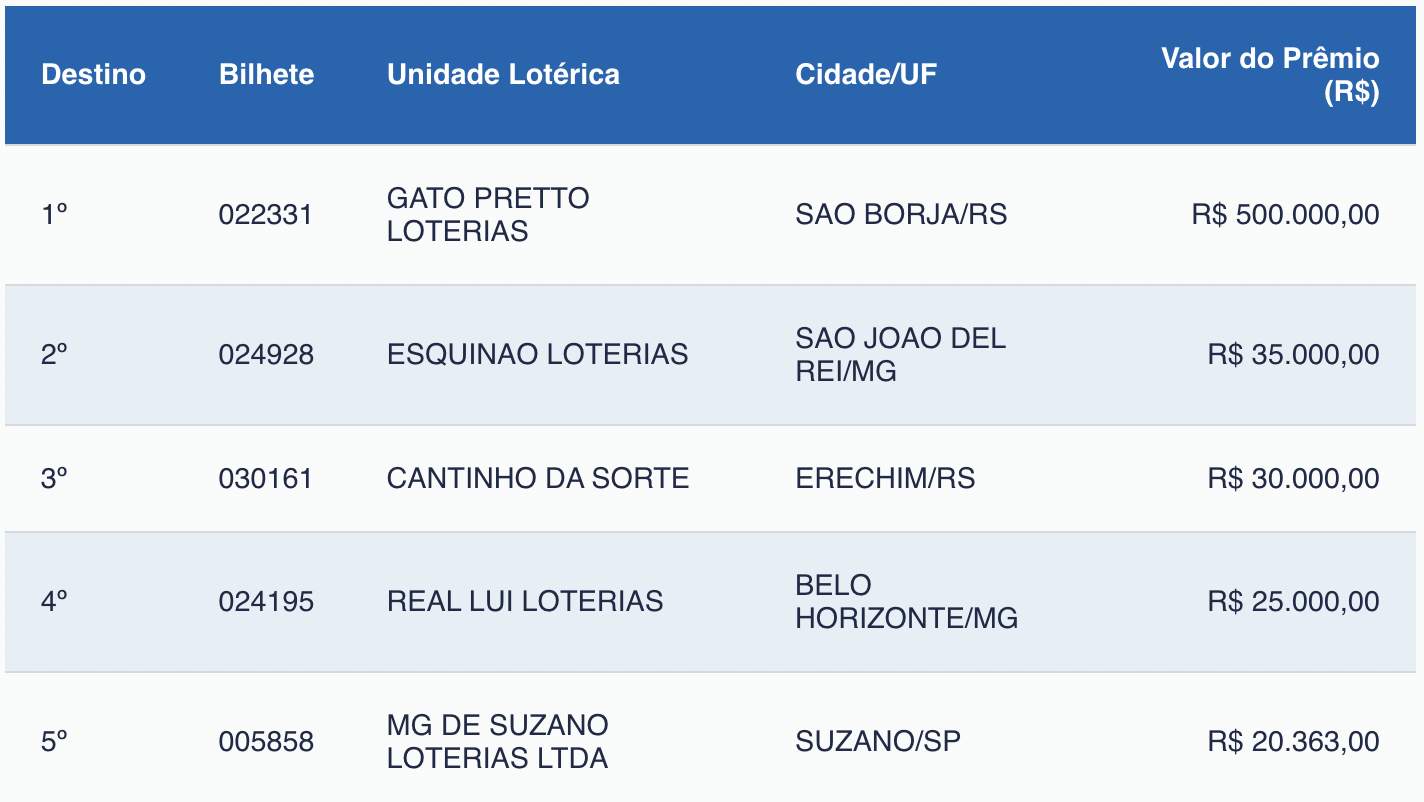Click the Destino column header
The image size is (1424, 802).
[x=93, y=75]
